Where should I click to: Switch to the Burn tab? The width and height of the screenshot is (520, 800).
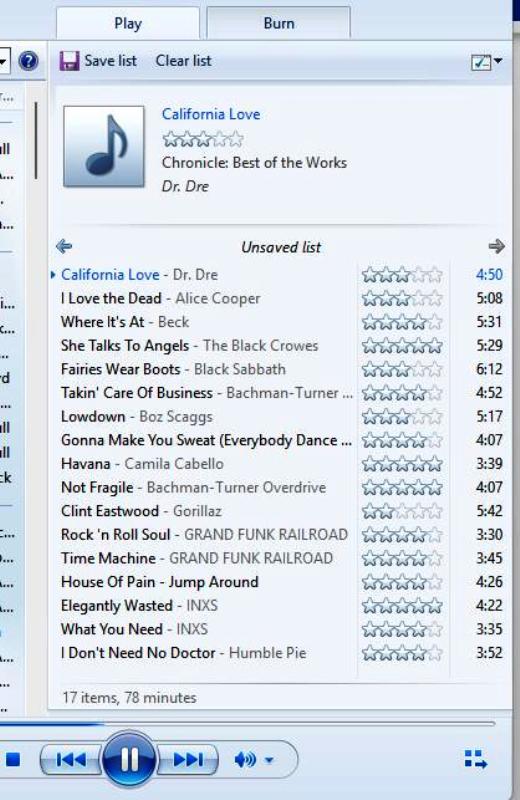279,23
